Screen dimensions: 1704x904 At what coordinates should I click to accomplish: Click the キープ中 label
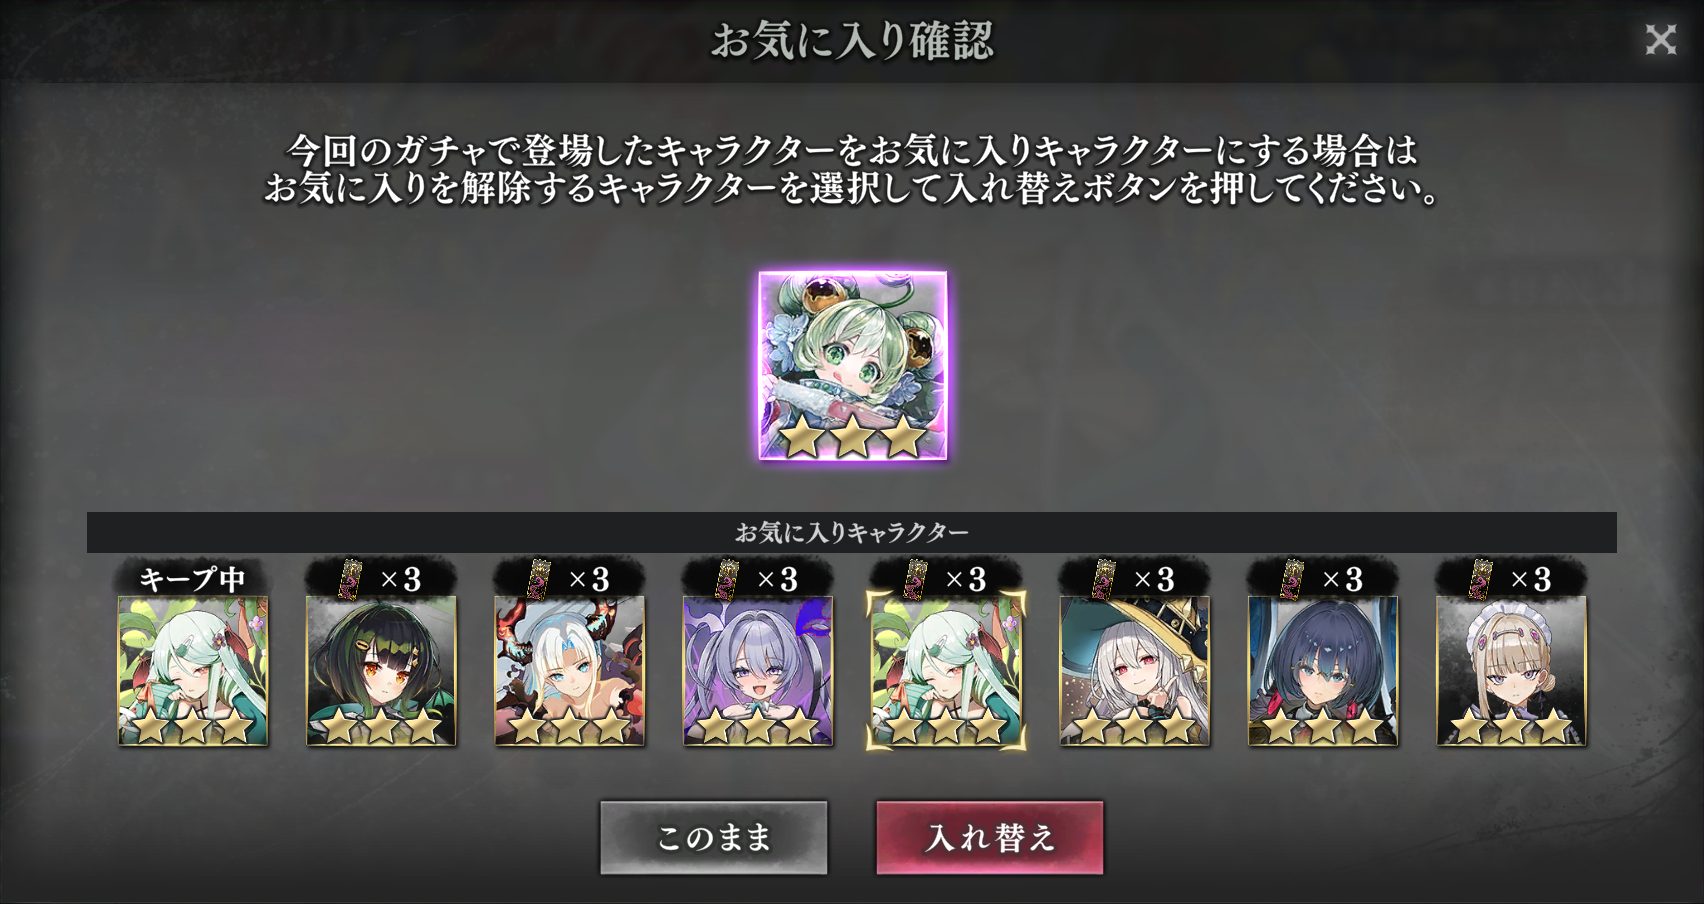click(x=192, y=579)
